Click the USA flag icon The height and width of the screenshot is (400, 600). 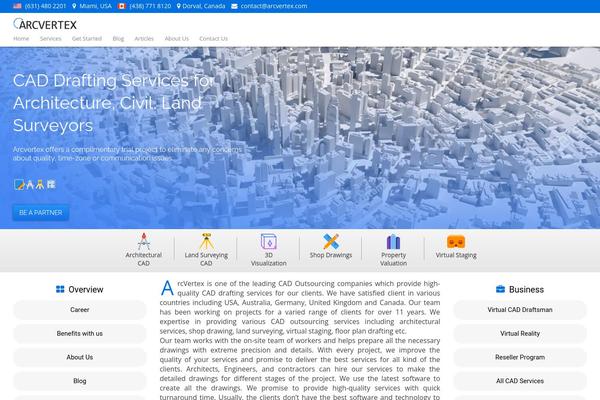coord(17,6)
